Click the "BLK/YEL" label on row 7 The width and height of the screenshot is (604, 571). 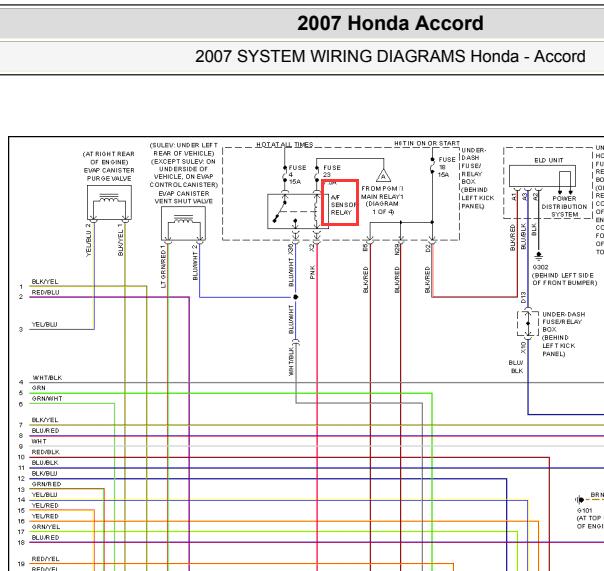coord(45,420)
